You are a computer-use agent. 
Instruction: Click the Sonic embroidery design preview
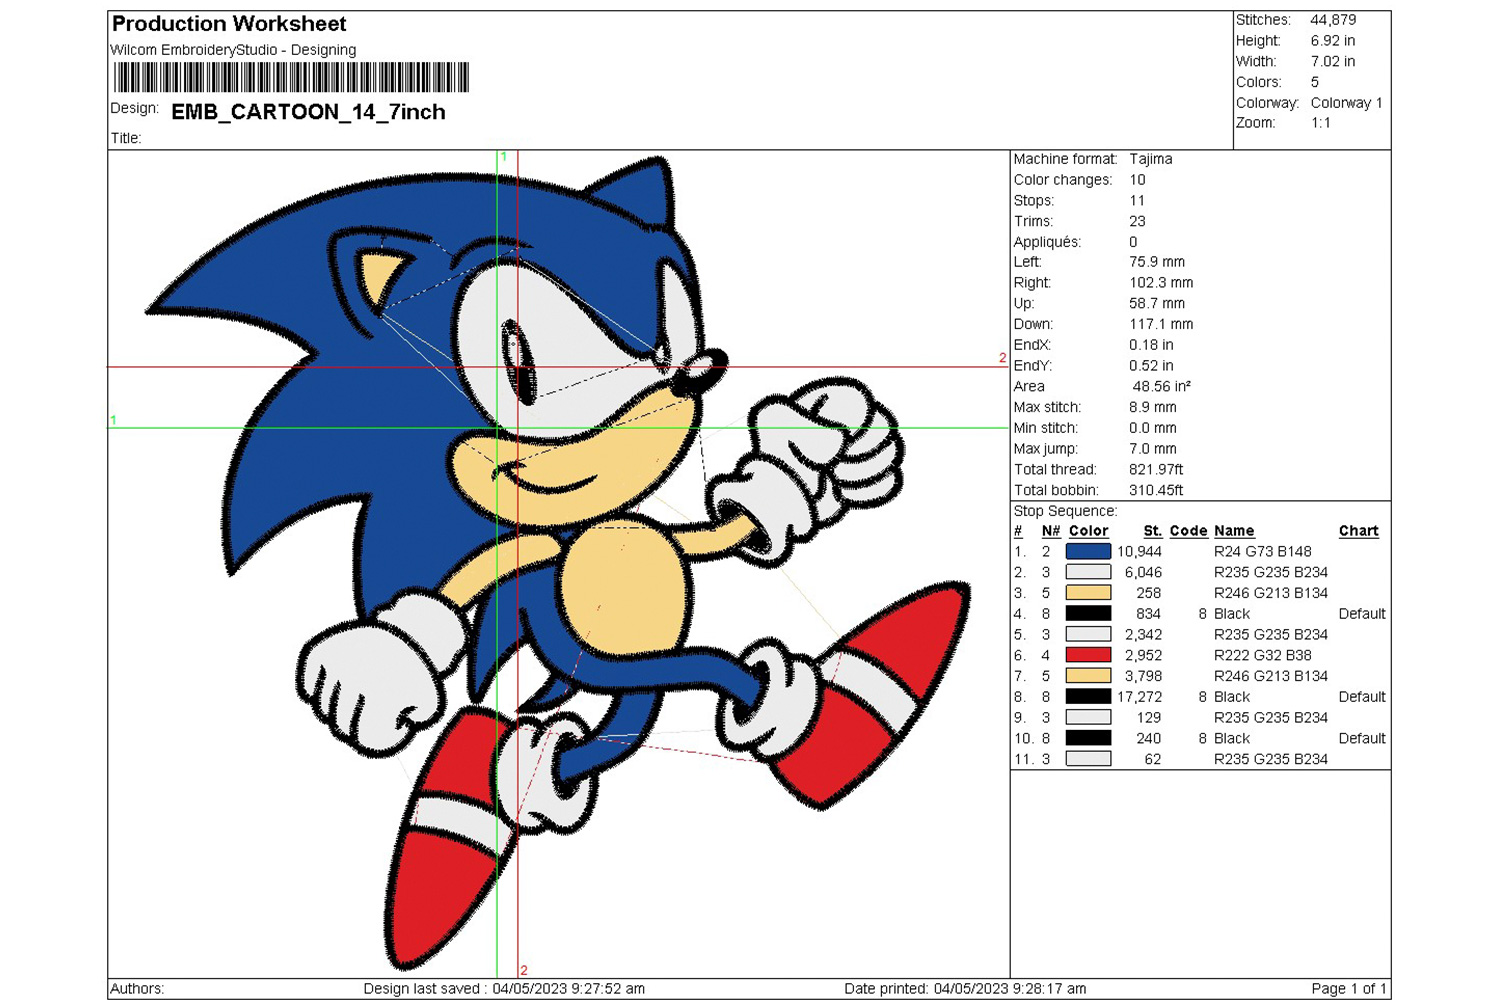click(558, 563)
